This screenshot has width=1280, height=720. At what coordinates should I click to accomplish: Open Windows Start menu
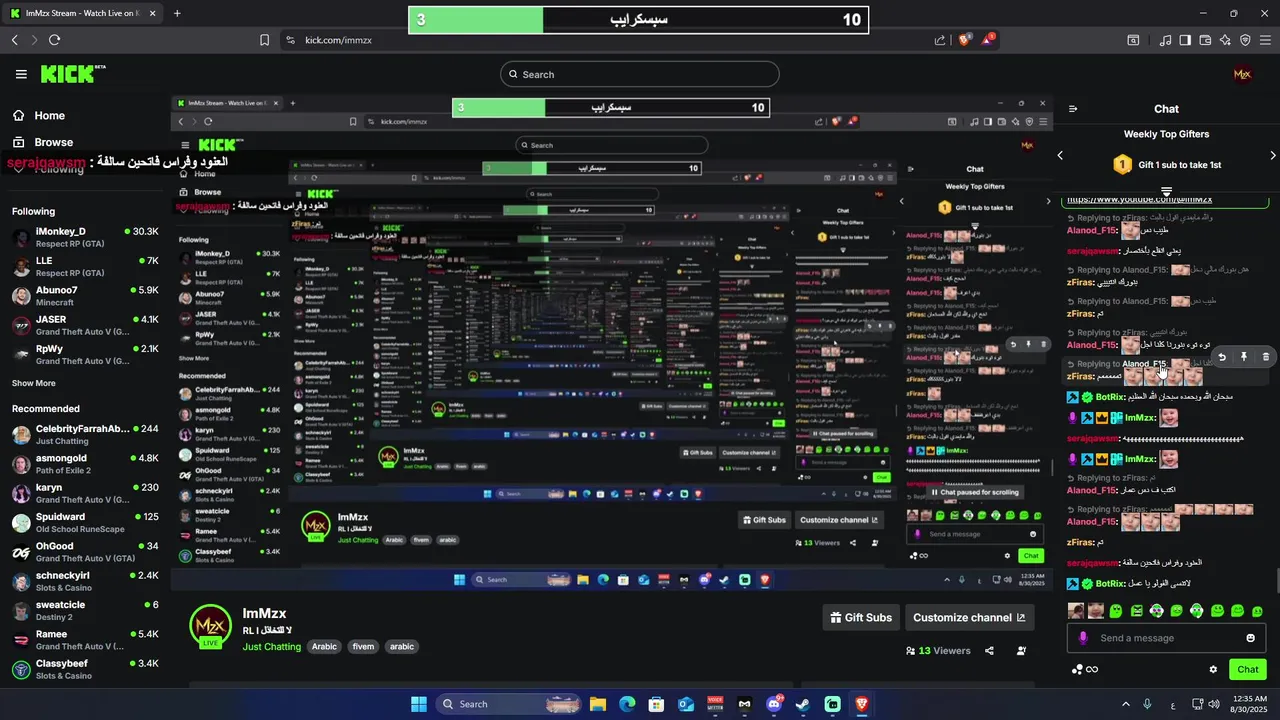[419, 704]
